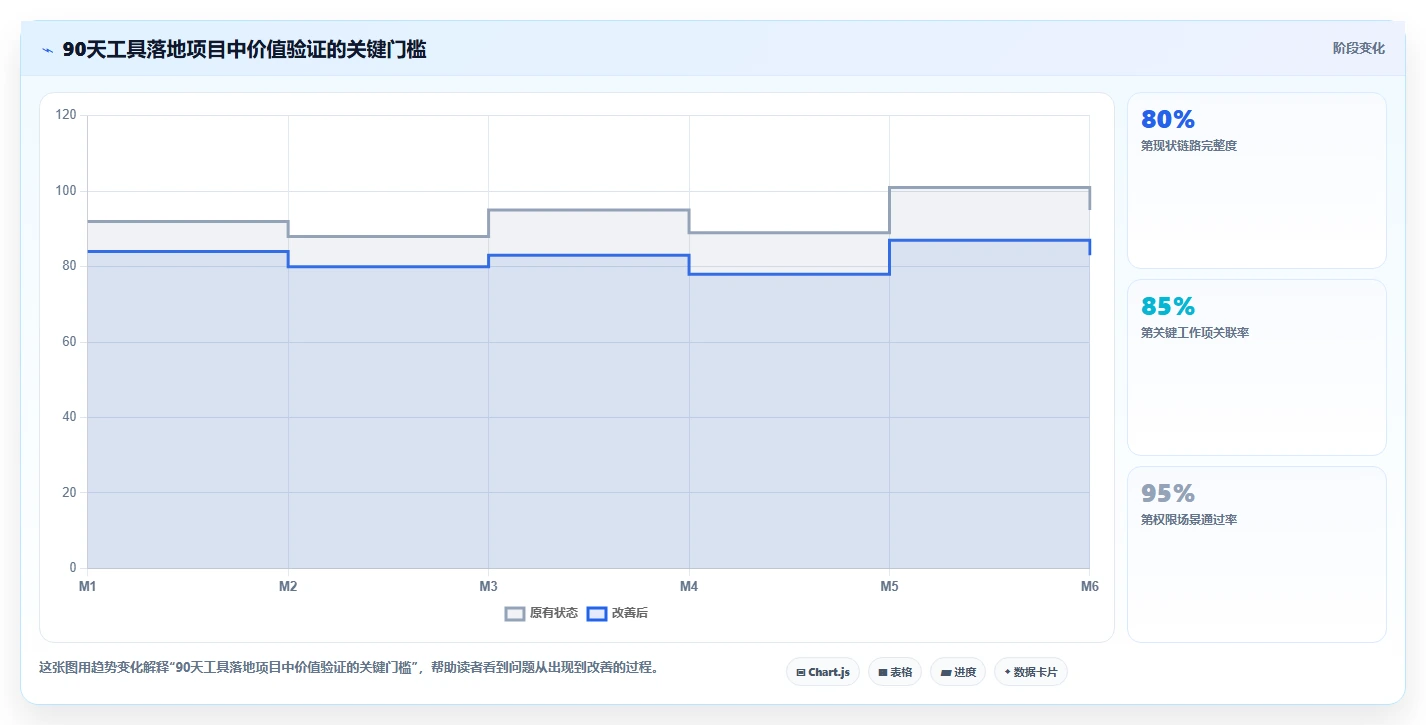Toggle the 改善后 legend series
This screenshot has width=1426, height=725.
tap(617, 613)
